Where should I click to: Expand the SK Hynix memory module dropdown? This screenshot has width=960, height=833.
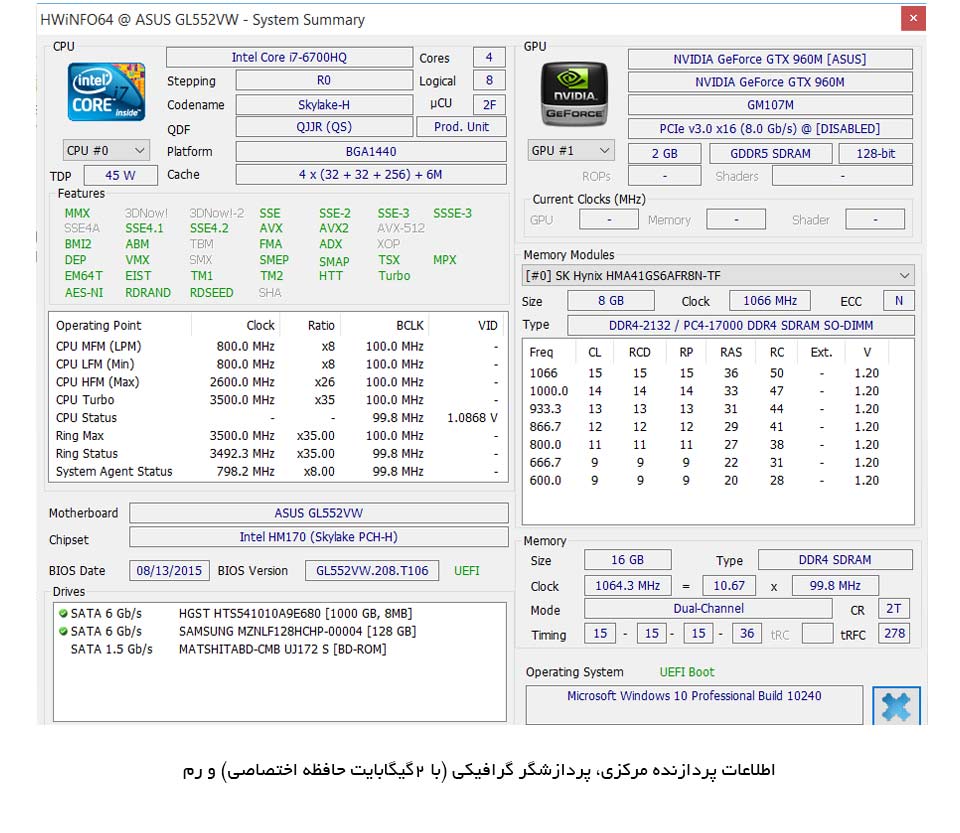[718, 275]
